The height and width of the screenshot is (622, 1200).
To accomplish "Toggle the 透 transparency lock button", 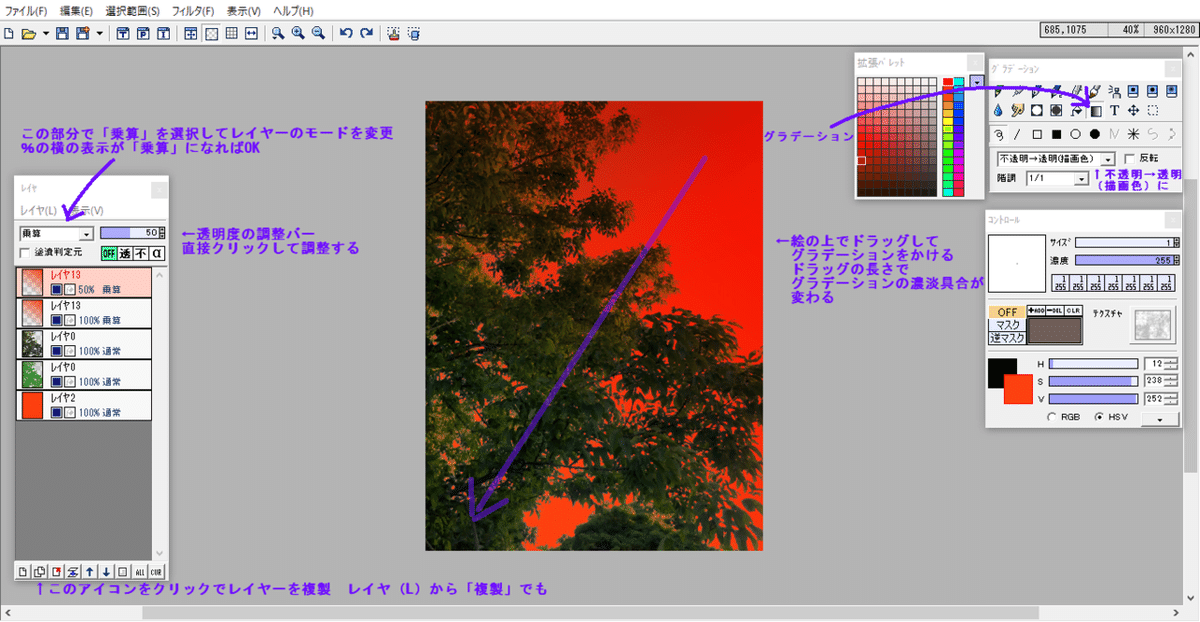I will 125,253.
